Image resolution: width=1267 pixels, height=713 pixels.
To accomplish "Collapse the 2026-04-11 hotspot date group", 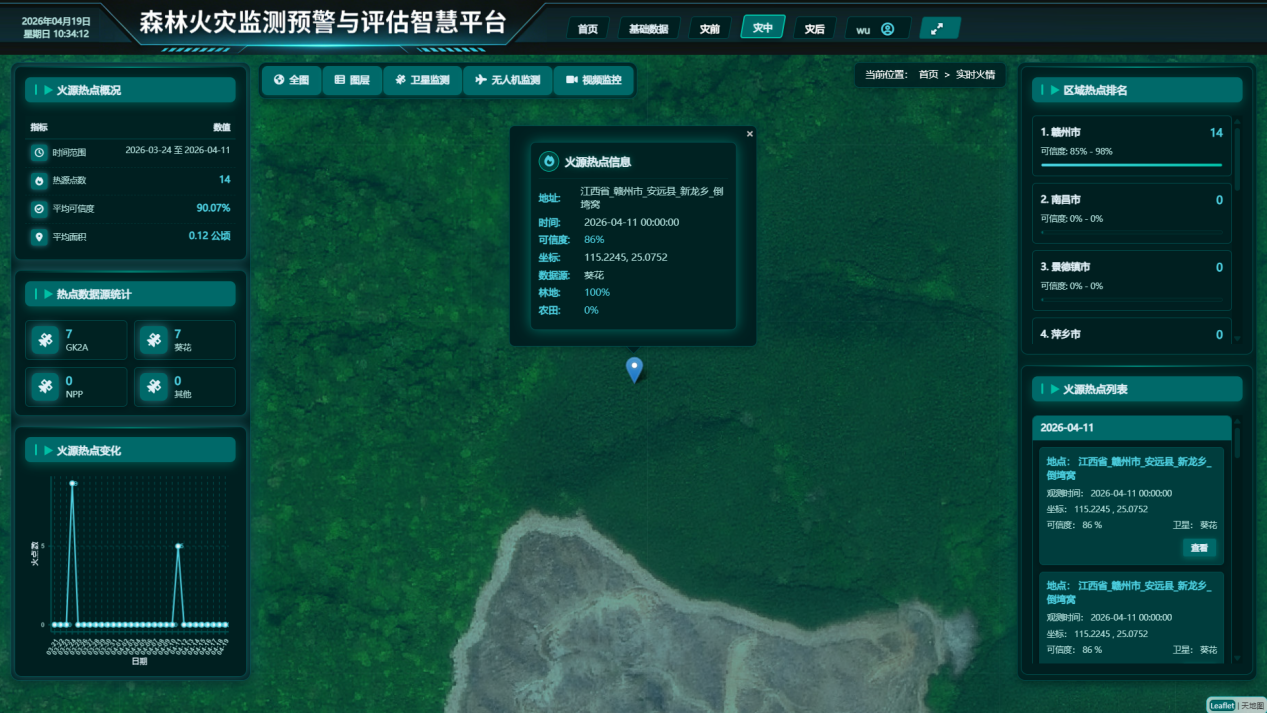I will [1131, 427].
